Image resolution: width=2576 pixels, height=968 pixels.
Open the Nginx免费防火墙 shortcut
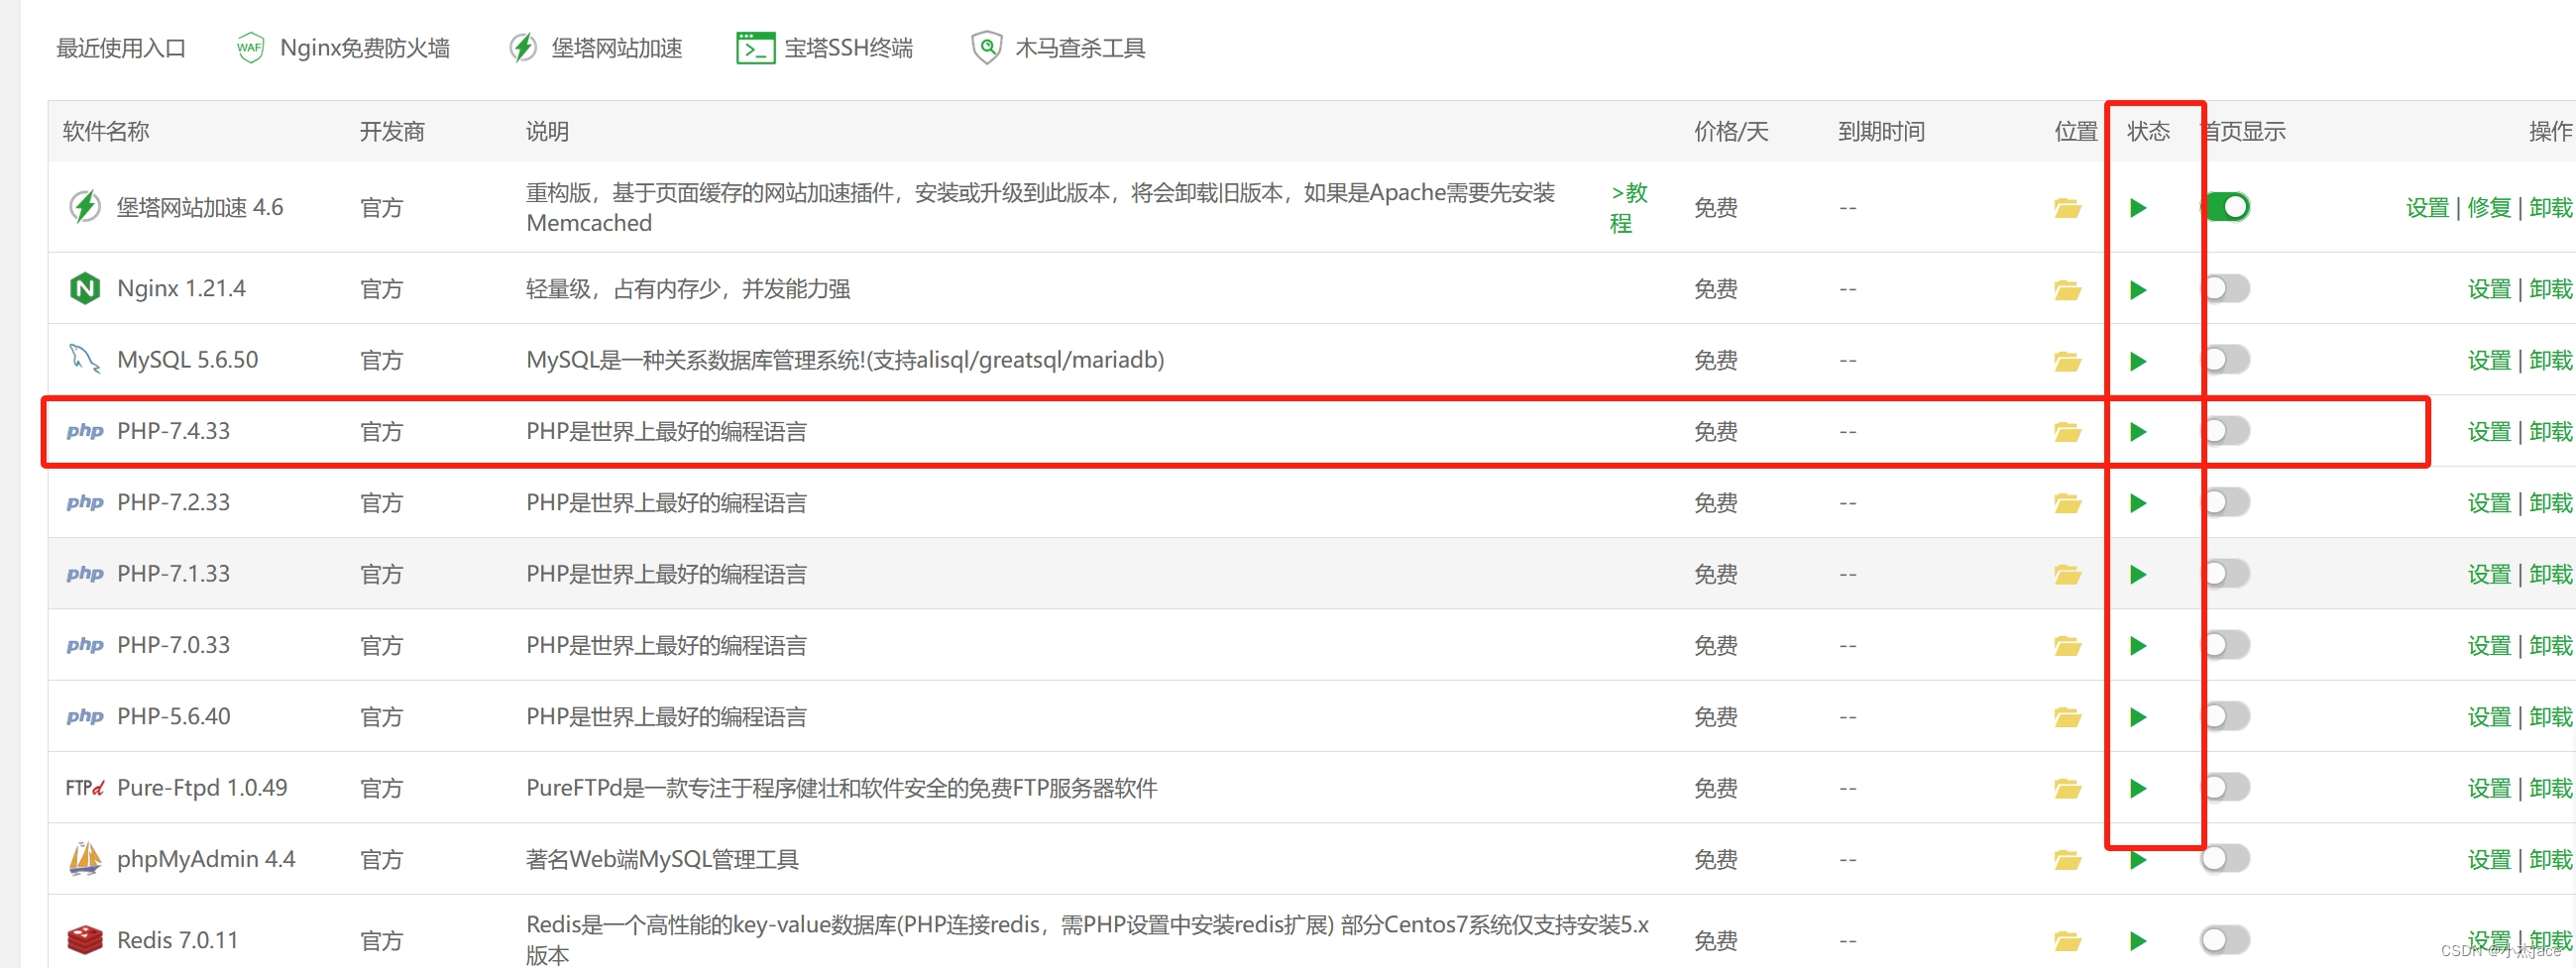click(x=364, y=48)
